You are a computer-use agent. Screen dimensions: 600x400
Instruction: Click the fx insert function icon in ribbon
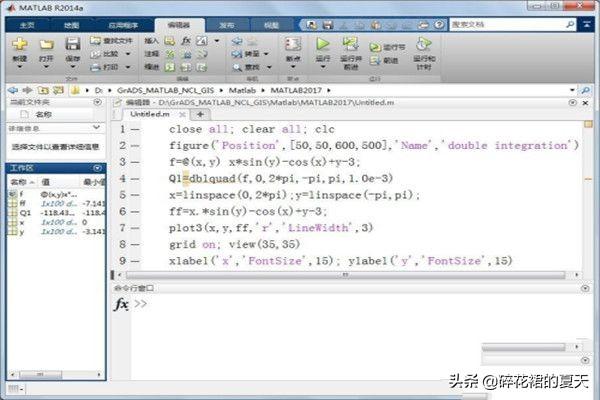(x=186, y=41)
